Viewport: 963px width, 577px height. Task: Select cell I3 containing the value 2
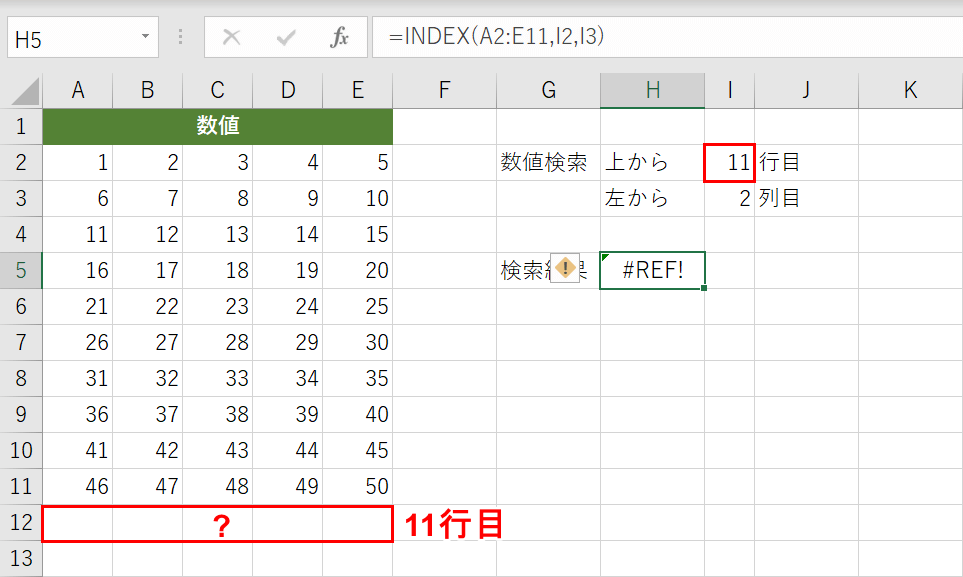[x=729, y=198]
